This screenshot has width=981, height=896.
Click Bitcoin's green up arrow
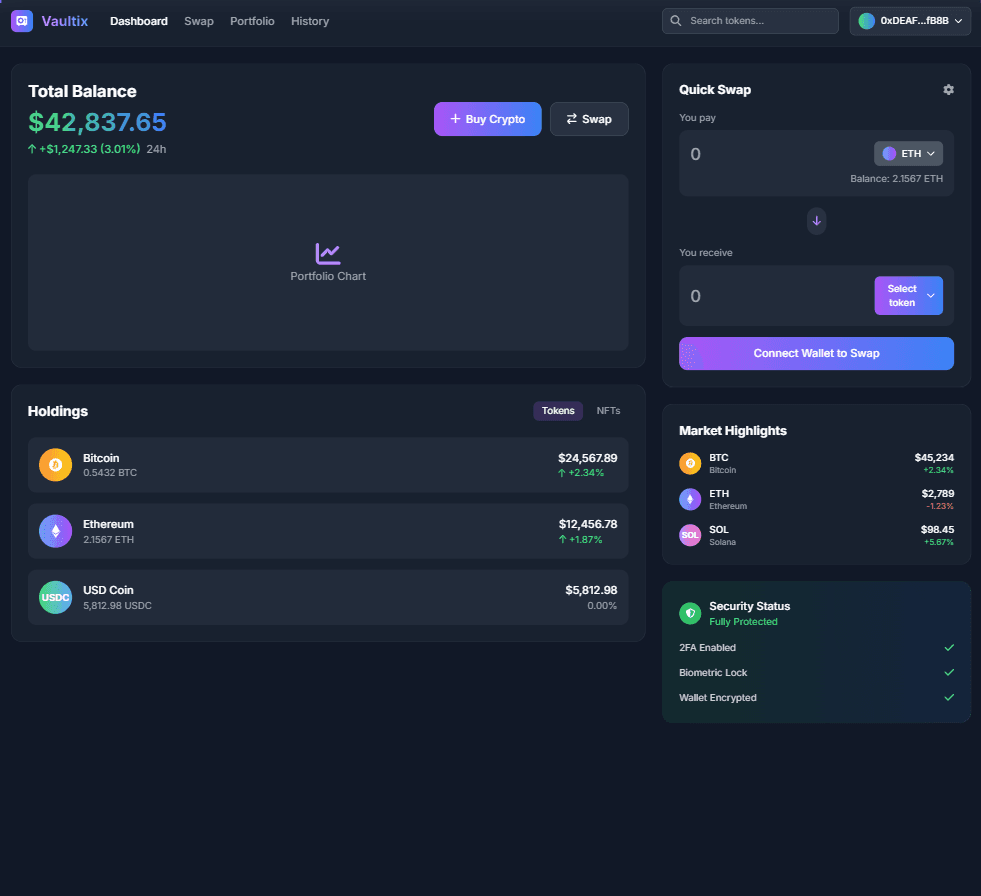[562, 473]
